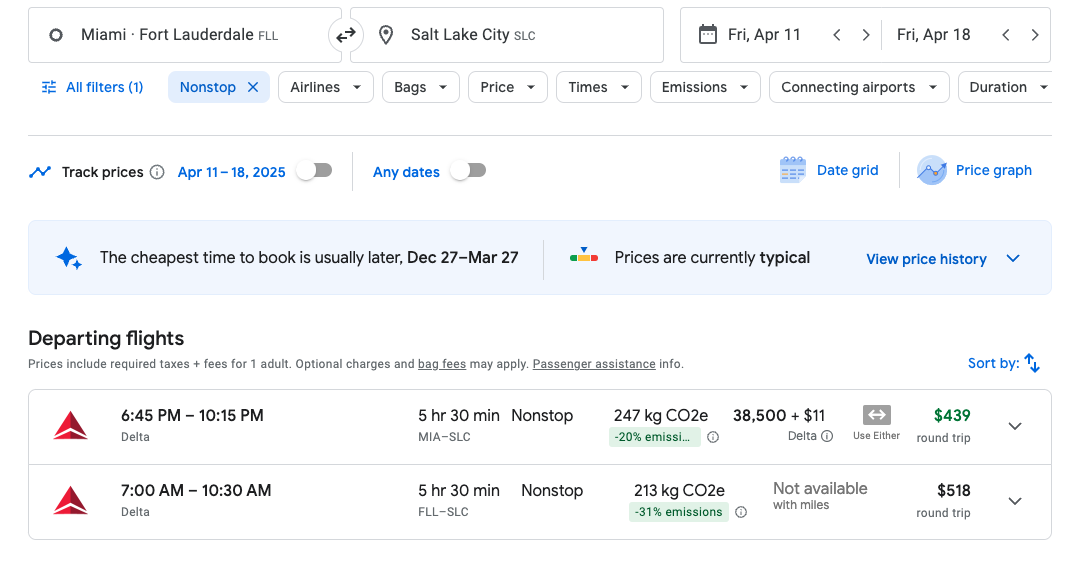Image resolution: width=1073 pixels, height=565 pixels.
Task: Toggle price tracking for Apr 11–18, 2025
Action: pyautogui.click(x=315, y=170)
